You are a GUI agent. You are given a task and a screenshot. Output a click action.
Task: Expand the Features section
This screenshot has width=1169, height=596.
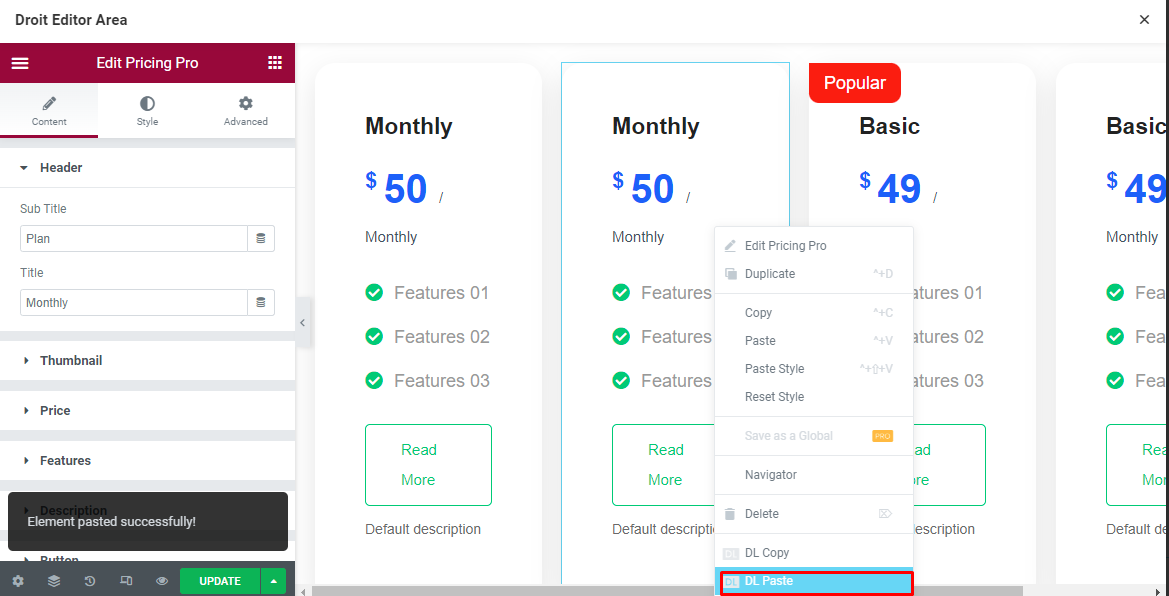pos(148,460)
